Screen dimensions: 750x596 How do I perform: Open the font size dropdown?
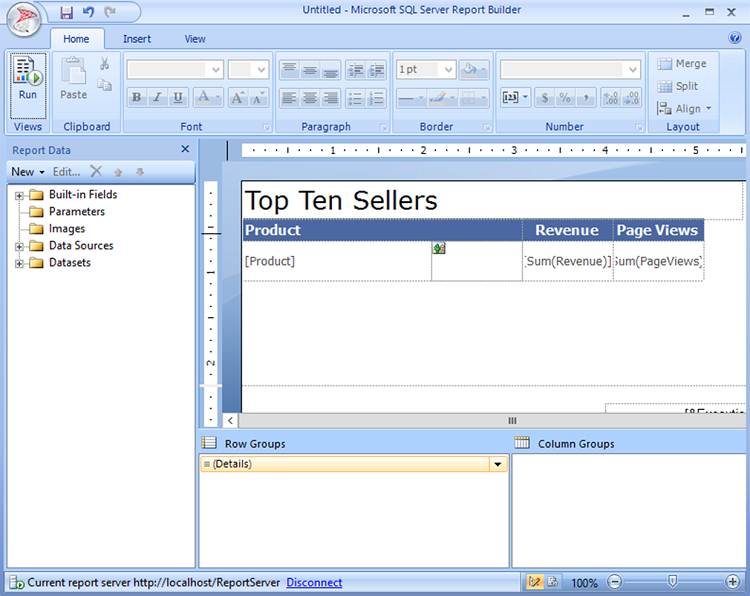click(261, 70)
